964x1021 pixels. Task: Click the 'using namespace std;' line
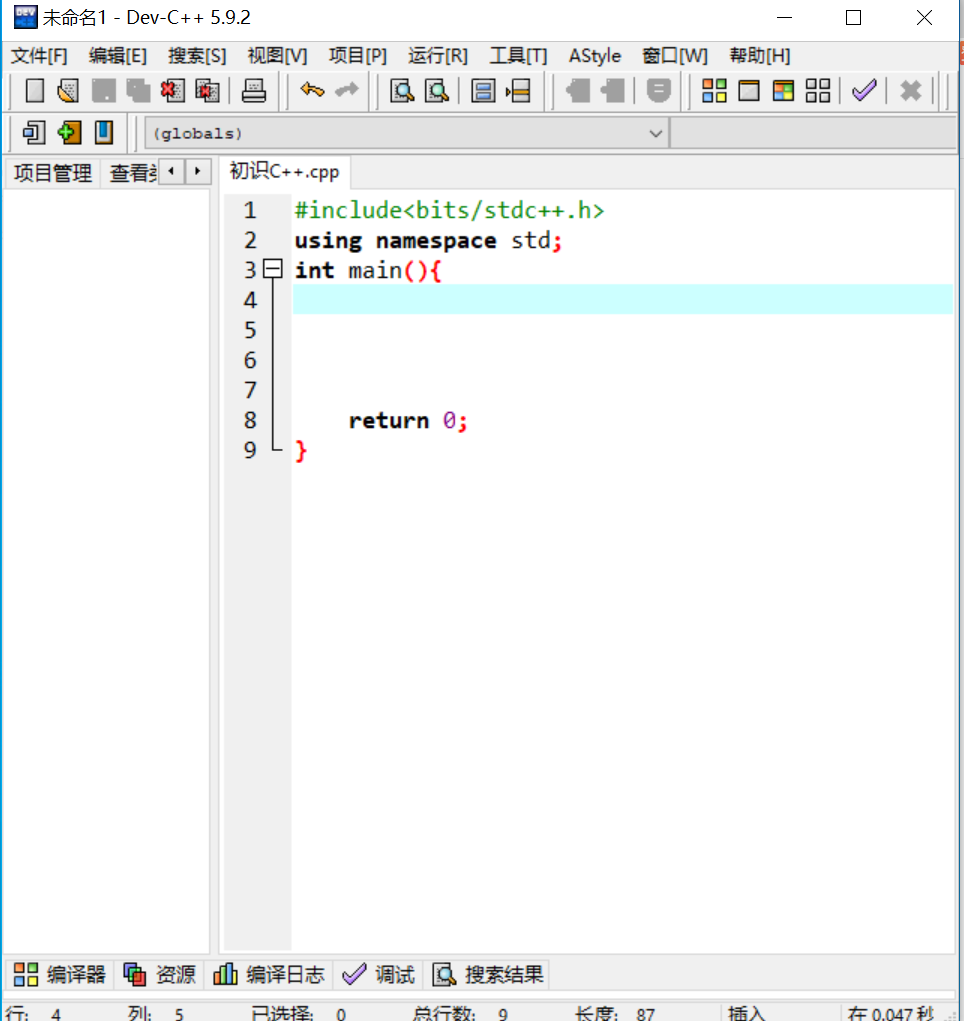coord(428,240)
